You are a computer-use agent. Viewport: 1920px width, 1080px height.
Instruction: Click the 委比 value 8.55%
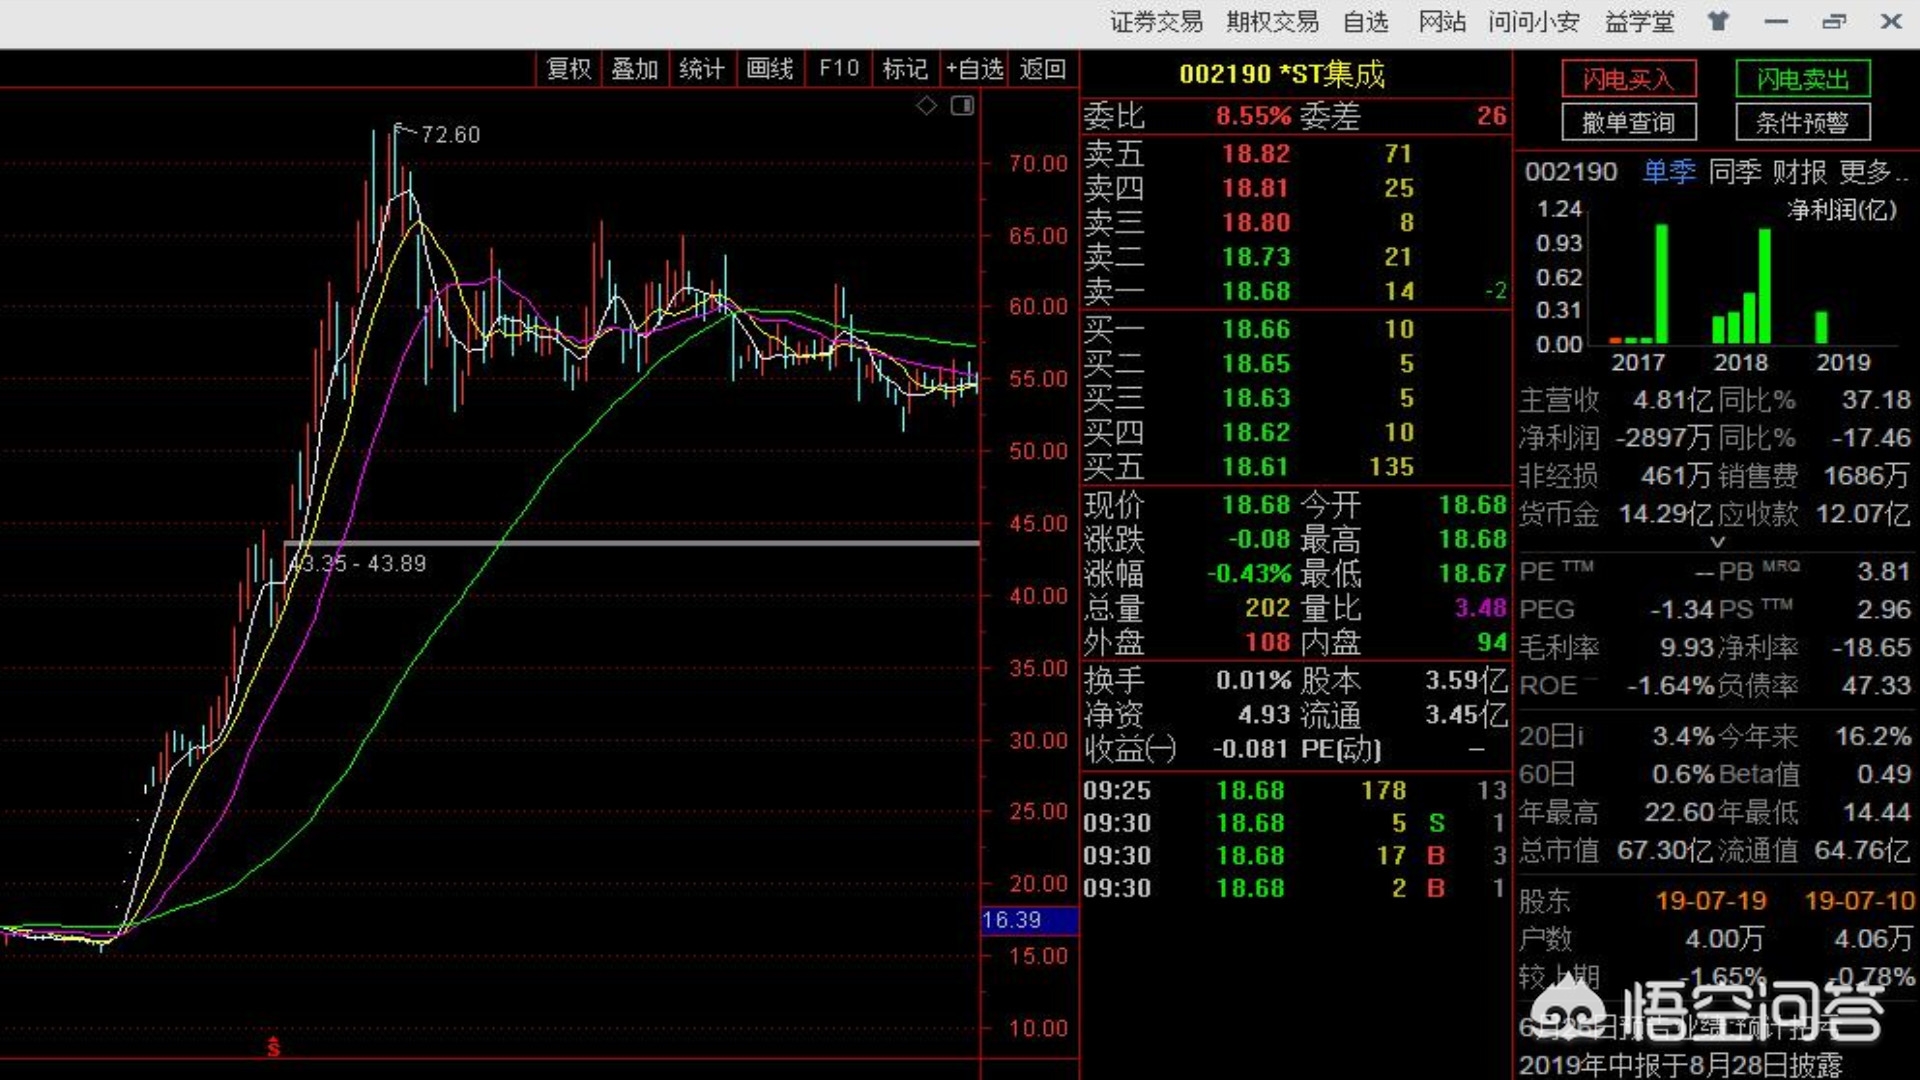tap(1253, 116)
